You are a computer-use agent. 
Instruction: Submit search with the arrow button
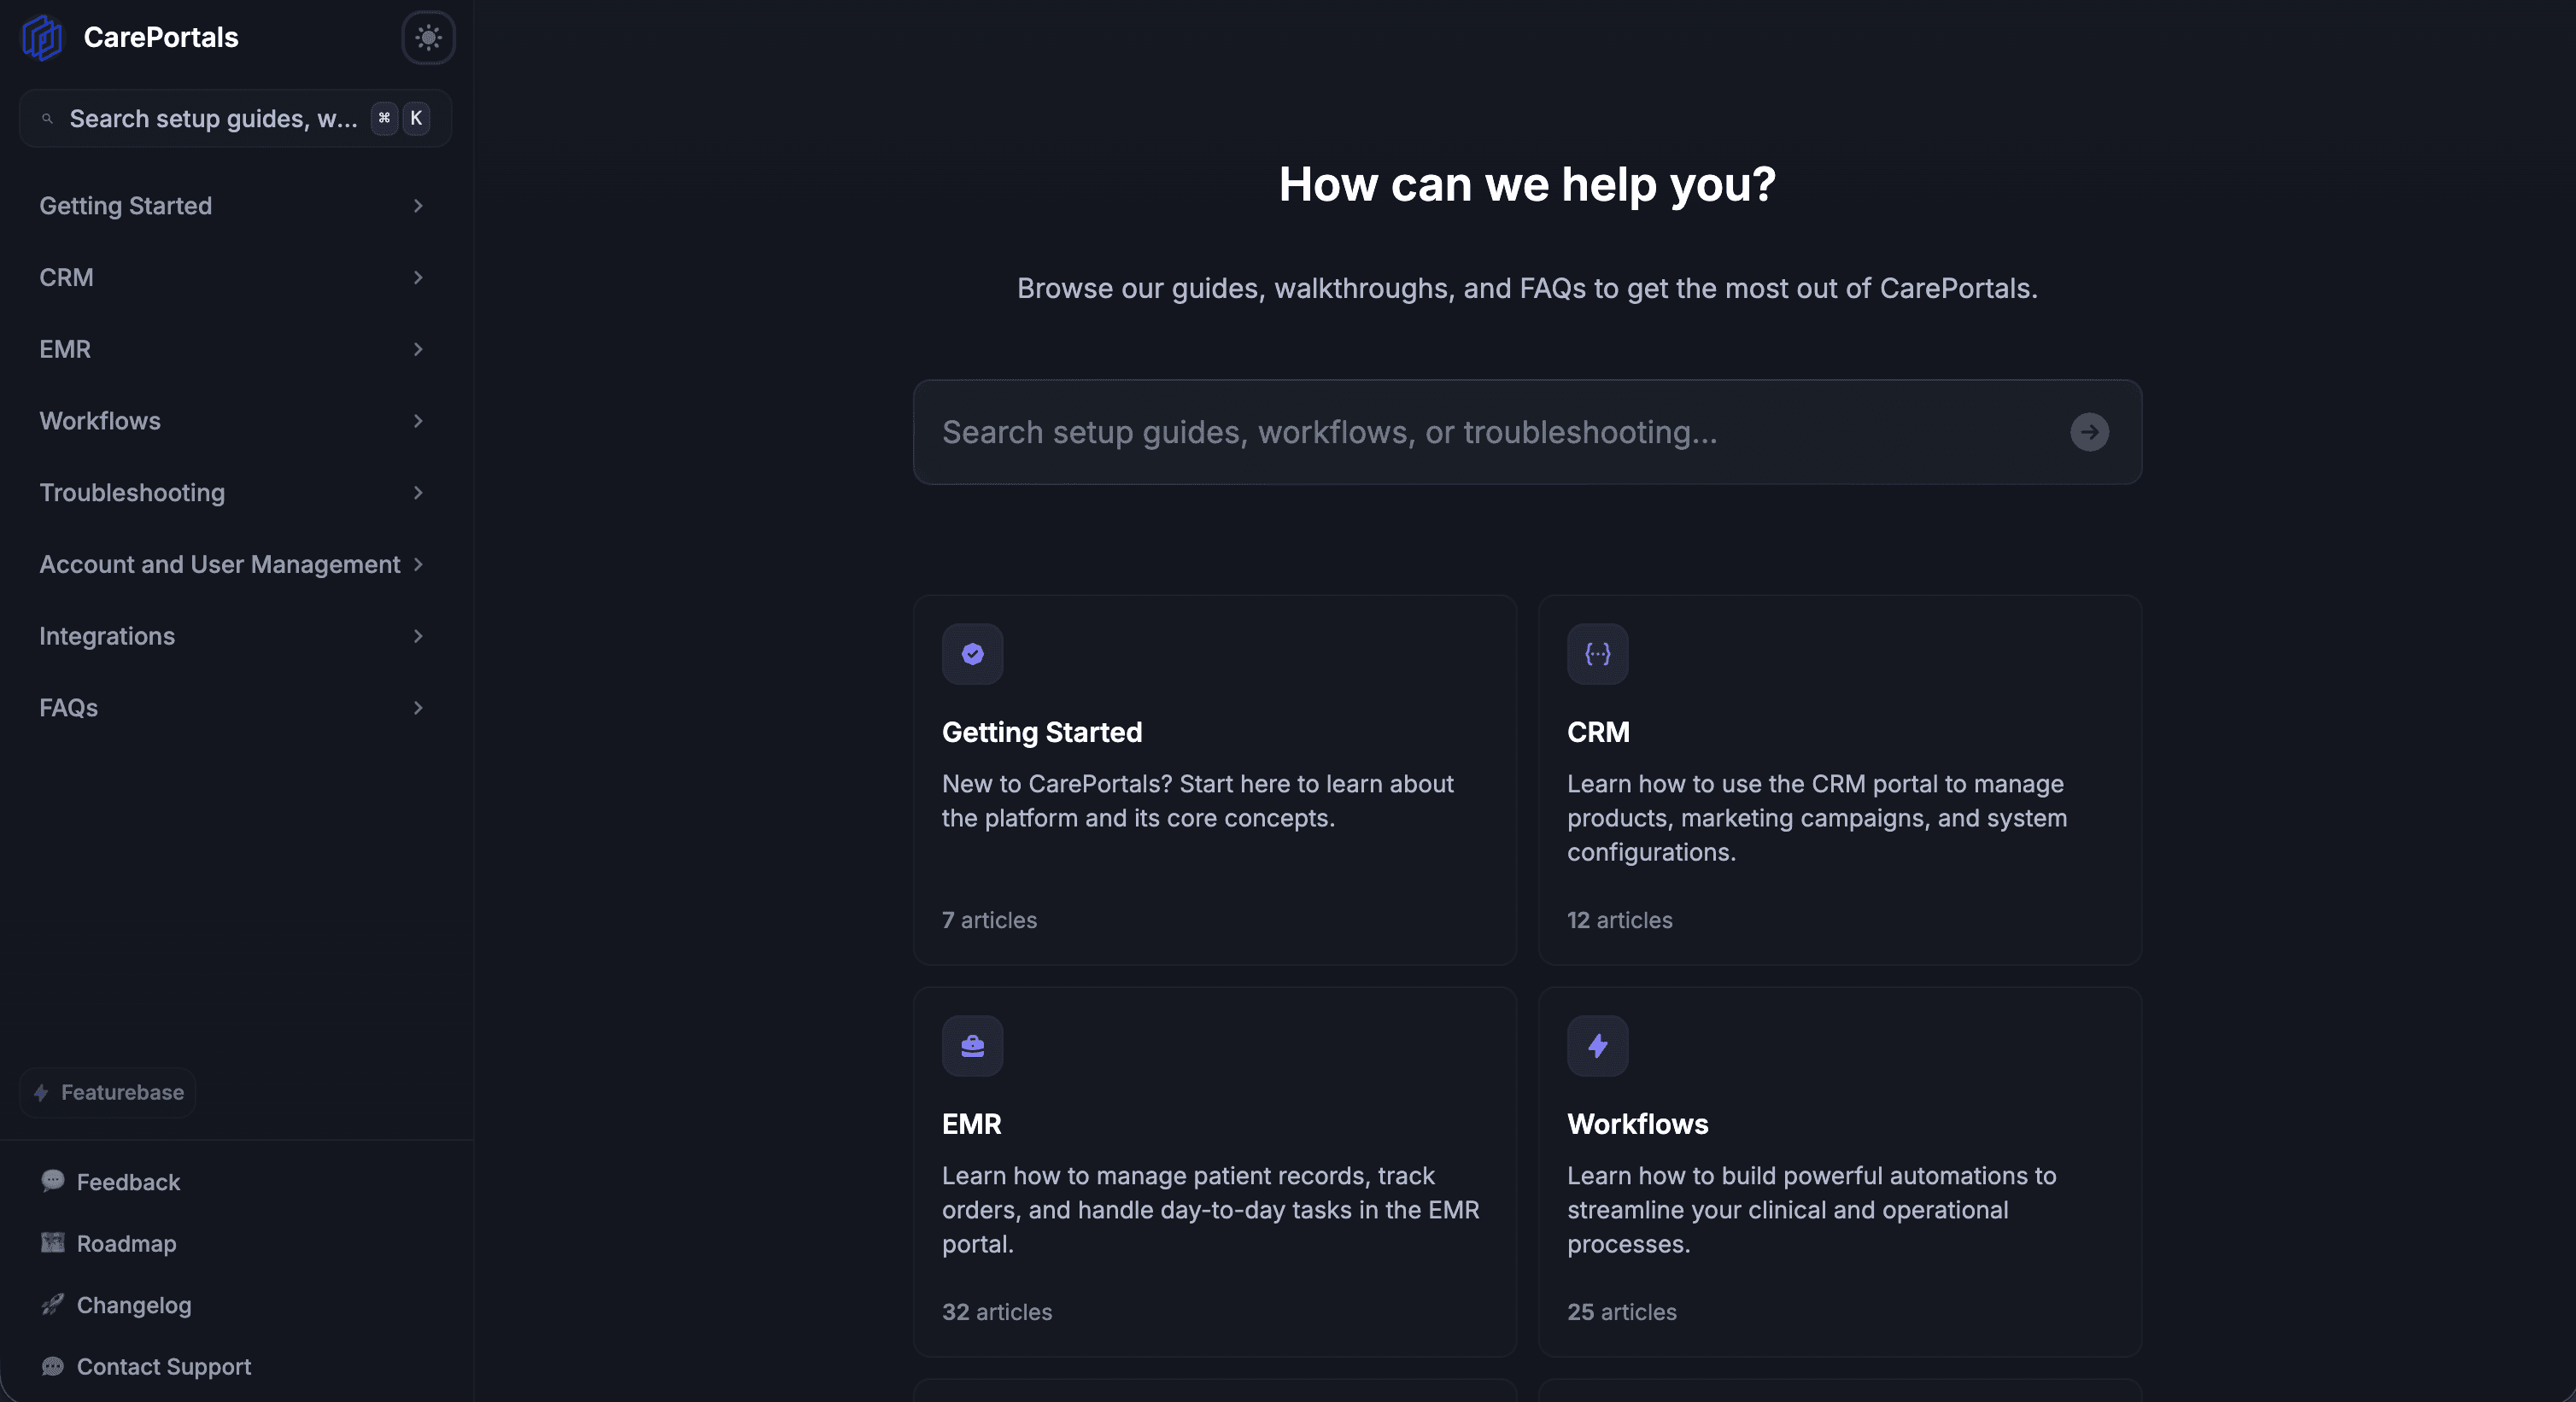[x=2089, y=432]
